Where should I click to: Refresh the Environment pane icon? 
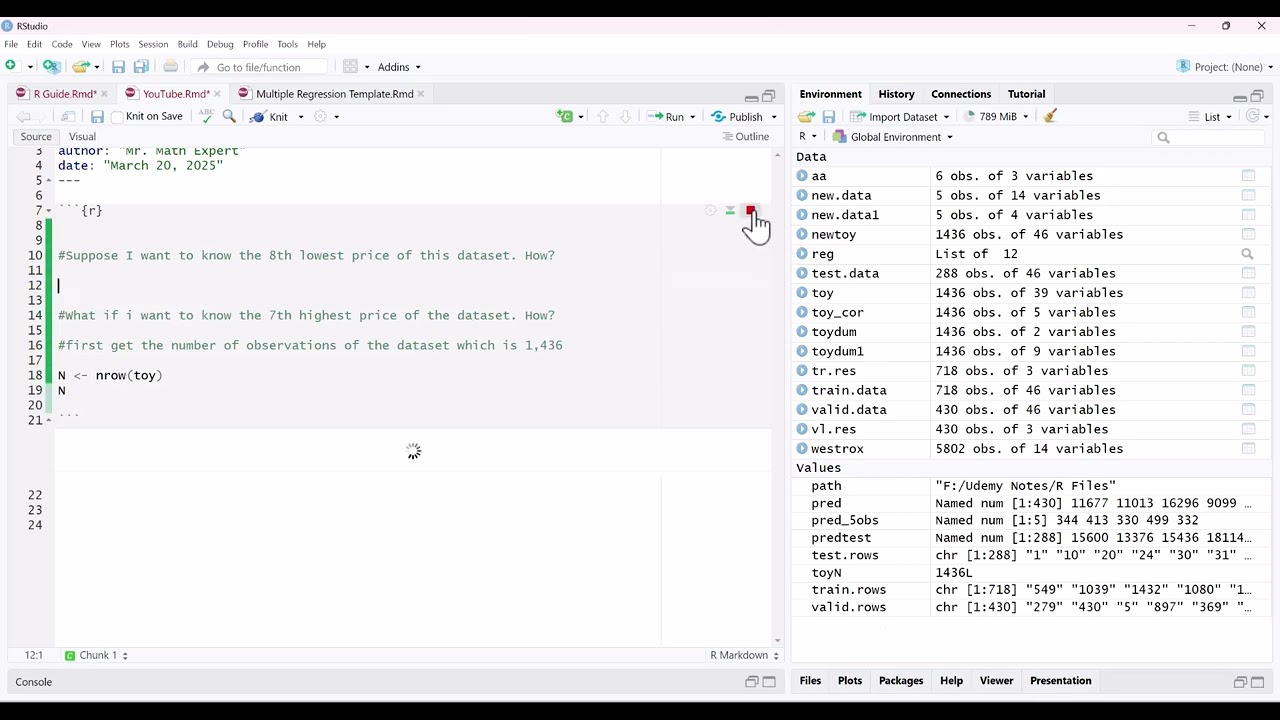point(1254,116)
